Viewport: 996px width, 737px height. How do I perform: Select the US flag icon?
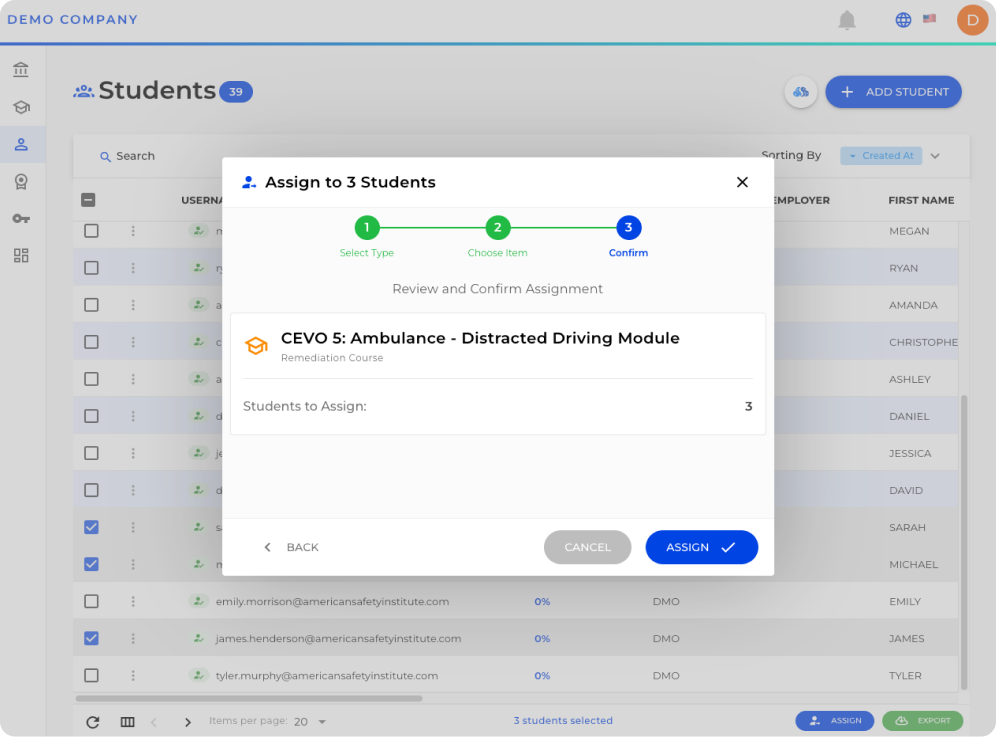929,18
